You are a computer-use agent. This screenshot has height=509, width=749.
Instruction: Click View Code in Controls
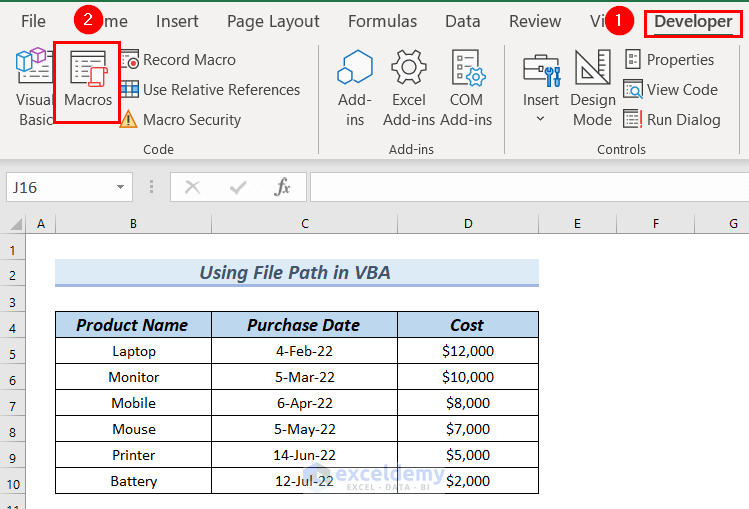(x=671, y=90)
